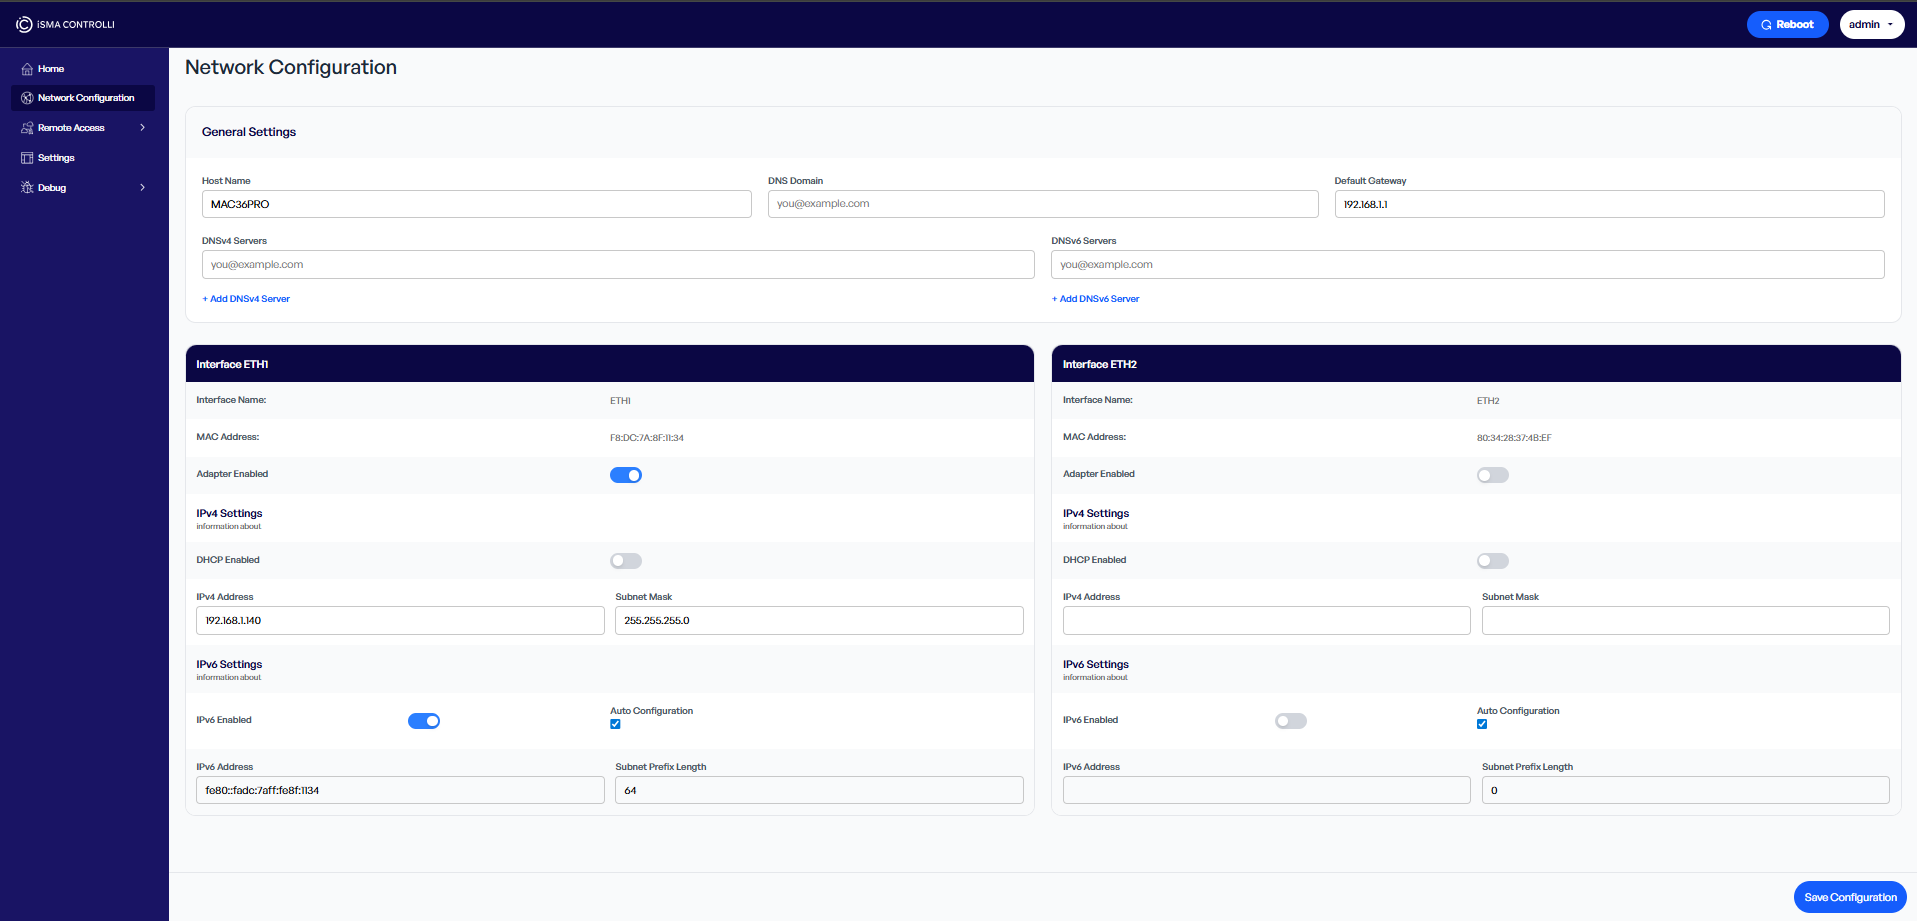The image size is (1917, 921).
Task: Expand the Debug submenu chevron
Action: [143, 188]
